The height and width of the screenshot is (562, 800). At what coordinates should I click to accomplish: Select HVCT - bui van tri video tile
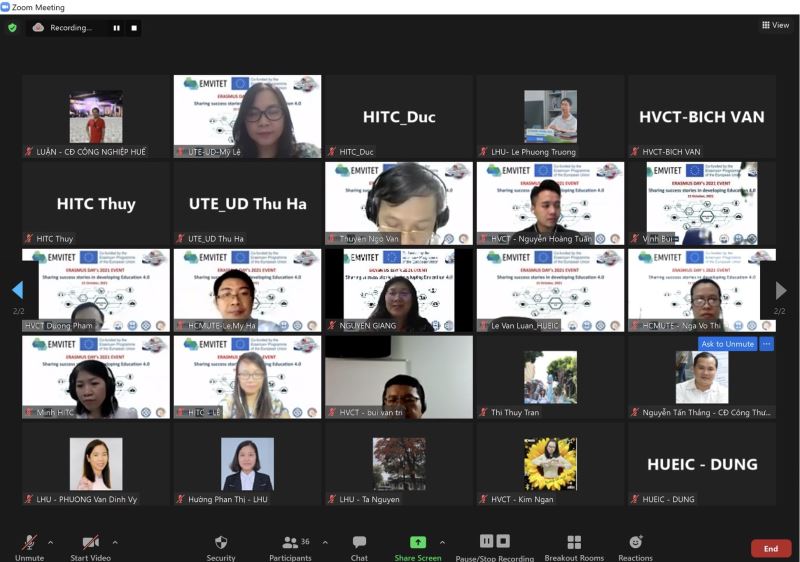point(399,377)
